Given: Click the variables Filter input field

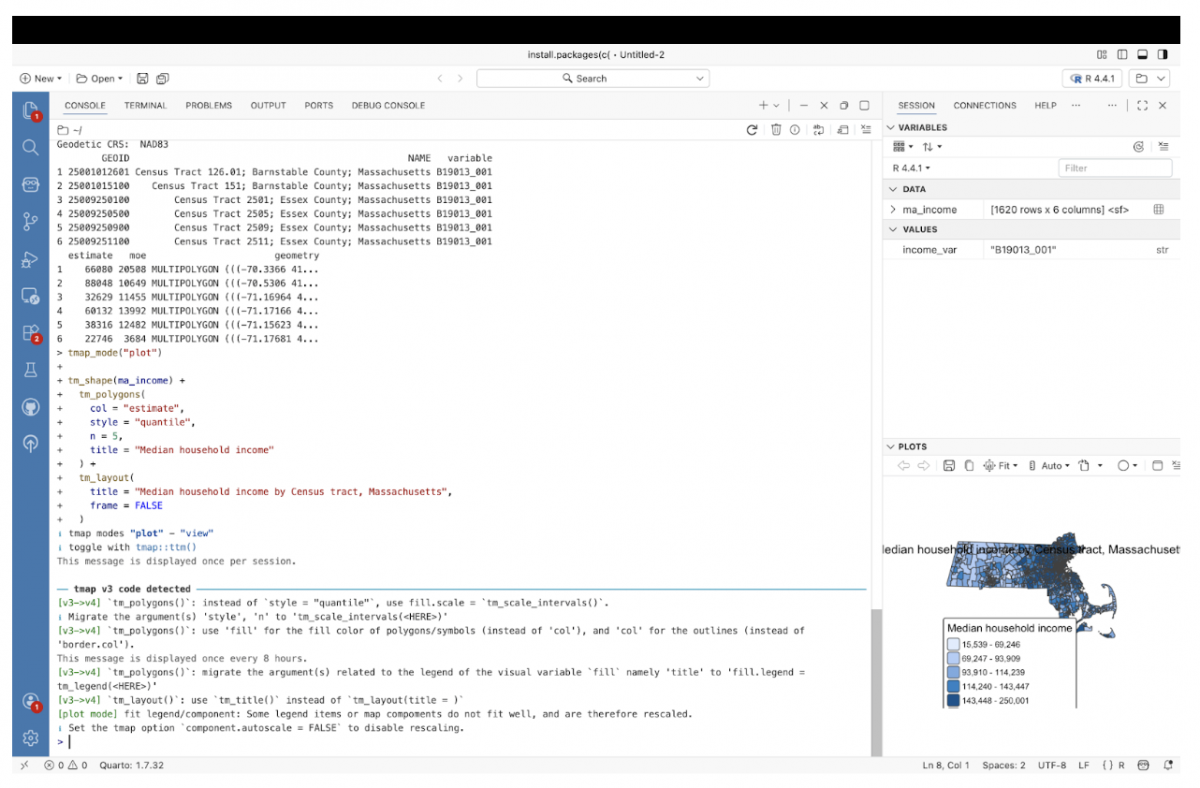Looking at the screenshot, I should pos(1114,168).
